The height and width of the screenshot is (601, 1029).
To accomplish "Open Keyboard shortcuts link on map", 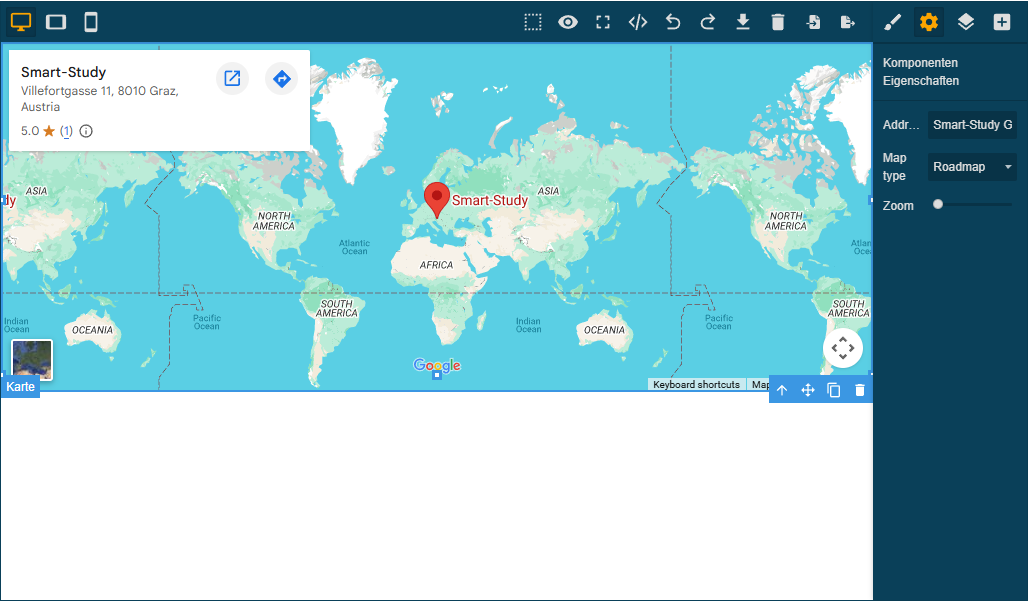I will (696, 384).
